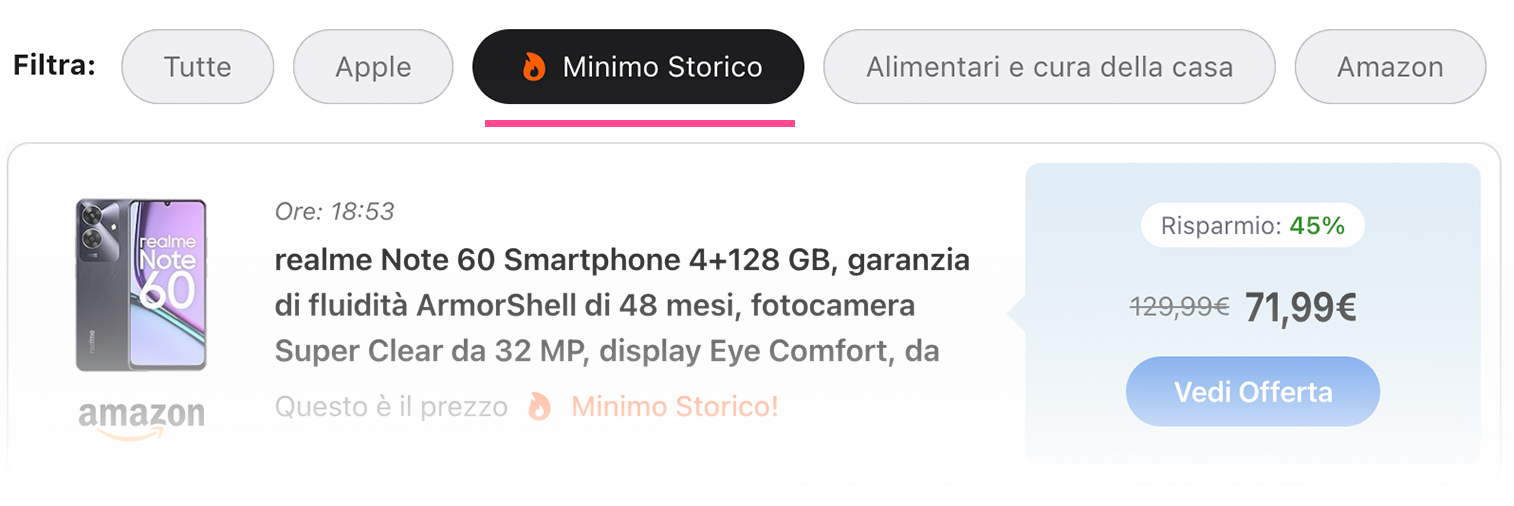Click the flame icon in the active filter
Viewport: 1514px width, 506px height.
pyautogui.click(x=534, y=67)
